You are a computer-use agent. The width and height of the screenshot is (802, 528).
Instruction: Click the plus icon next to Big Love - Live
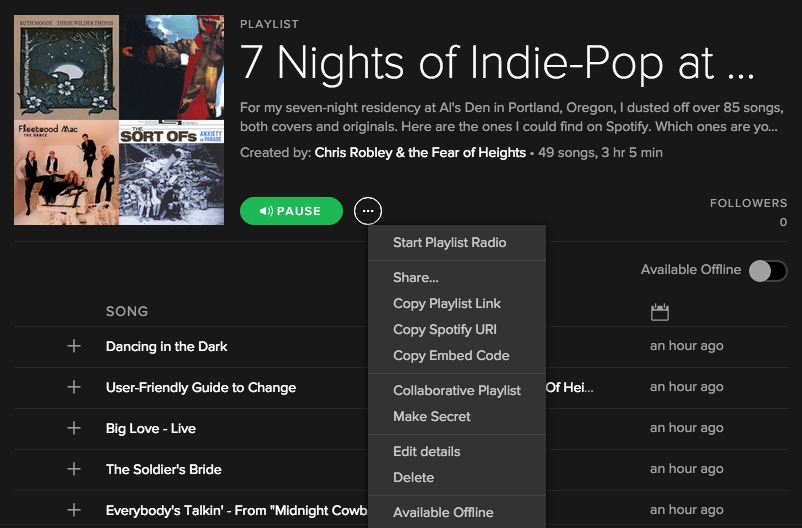pyautogui.click(x=73, y=428)
